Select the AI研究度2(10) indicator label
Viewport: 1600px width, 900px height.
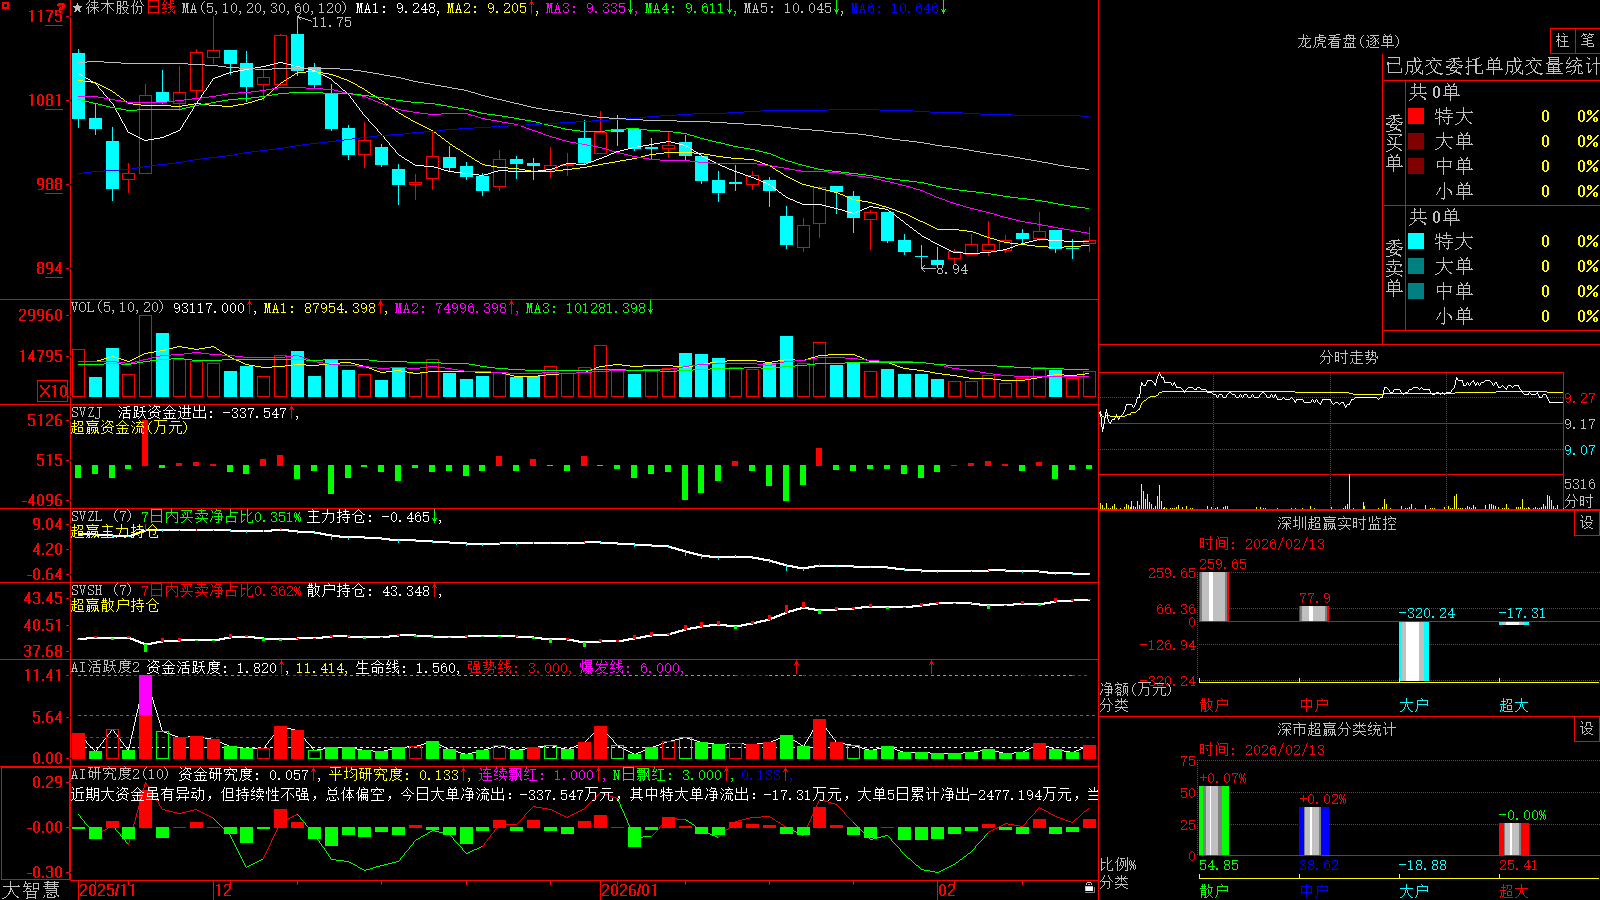(x=121, y=774)
